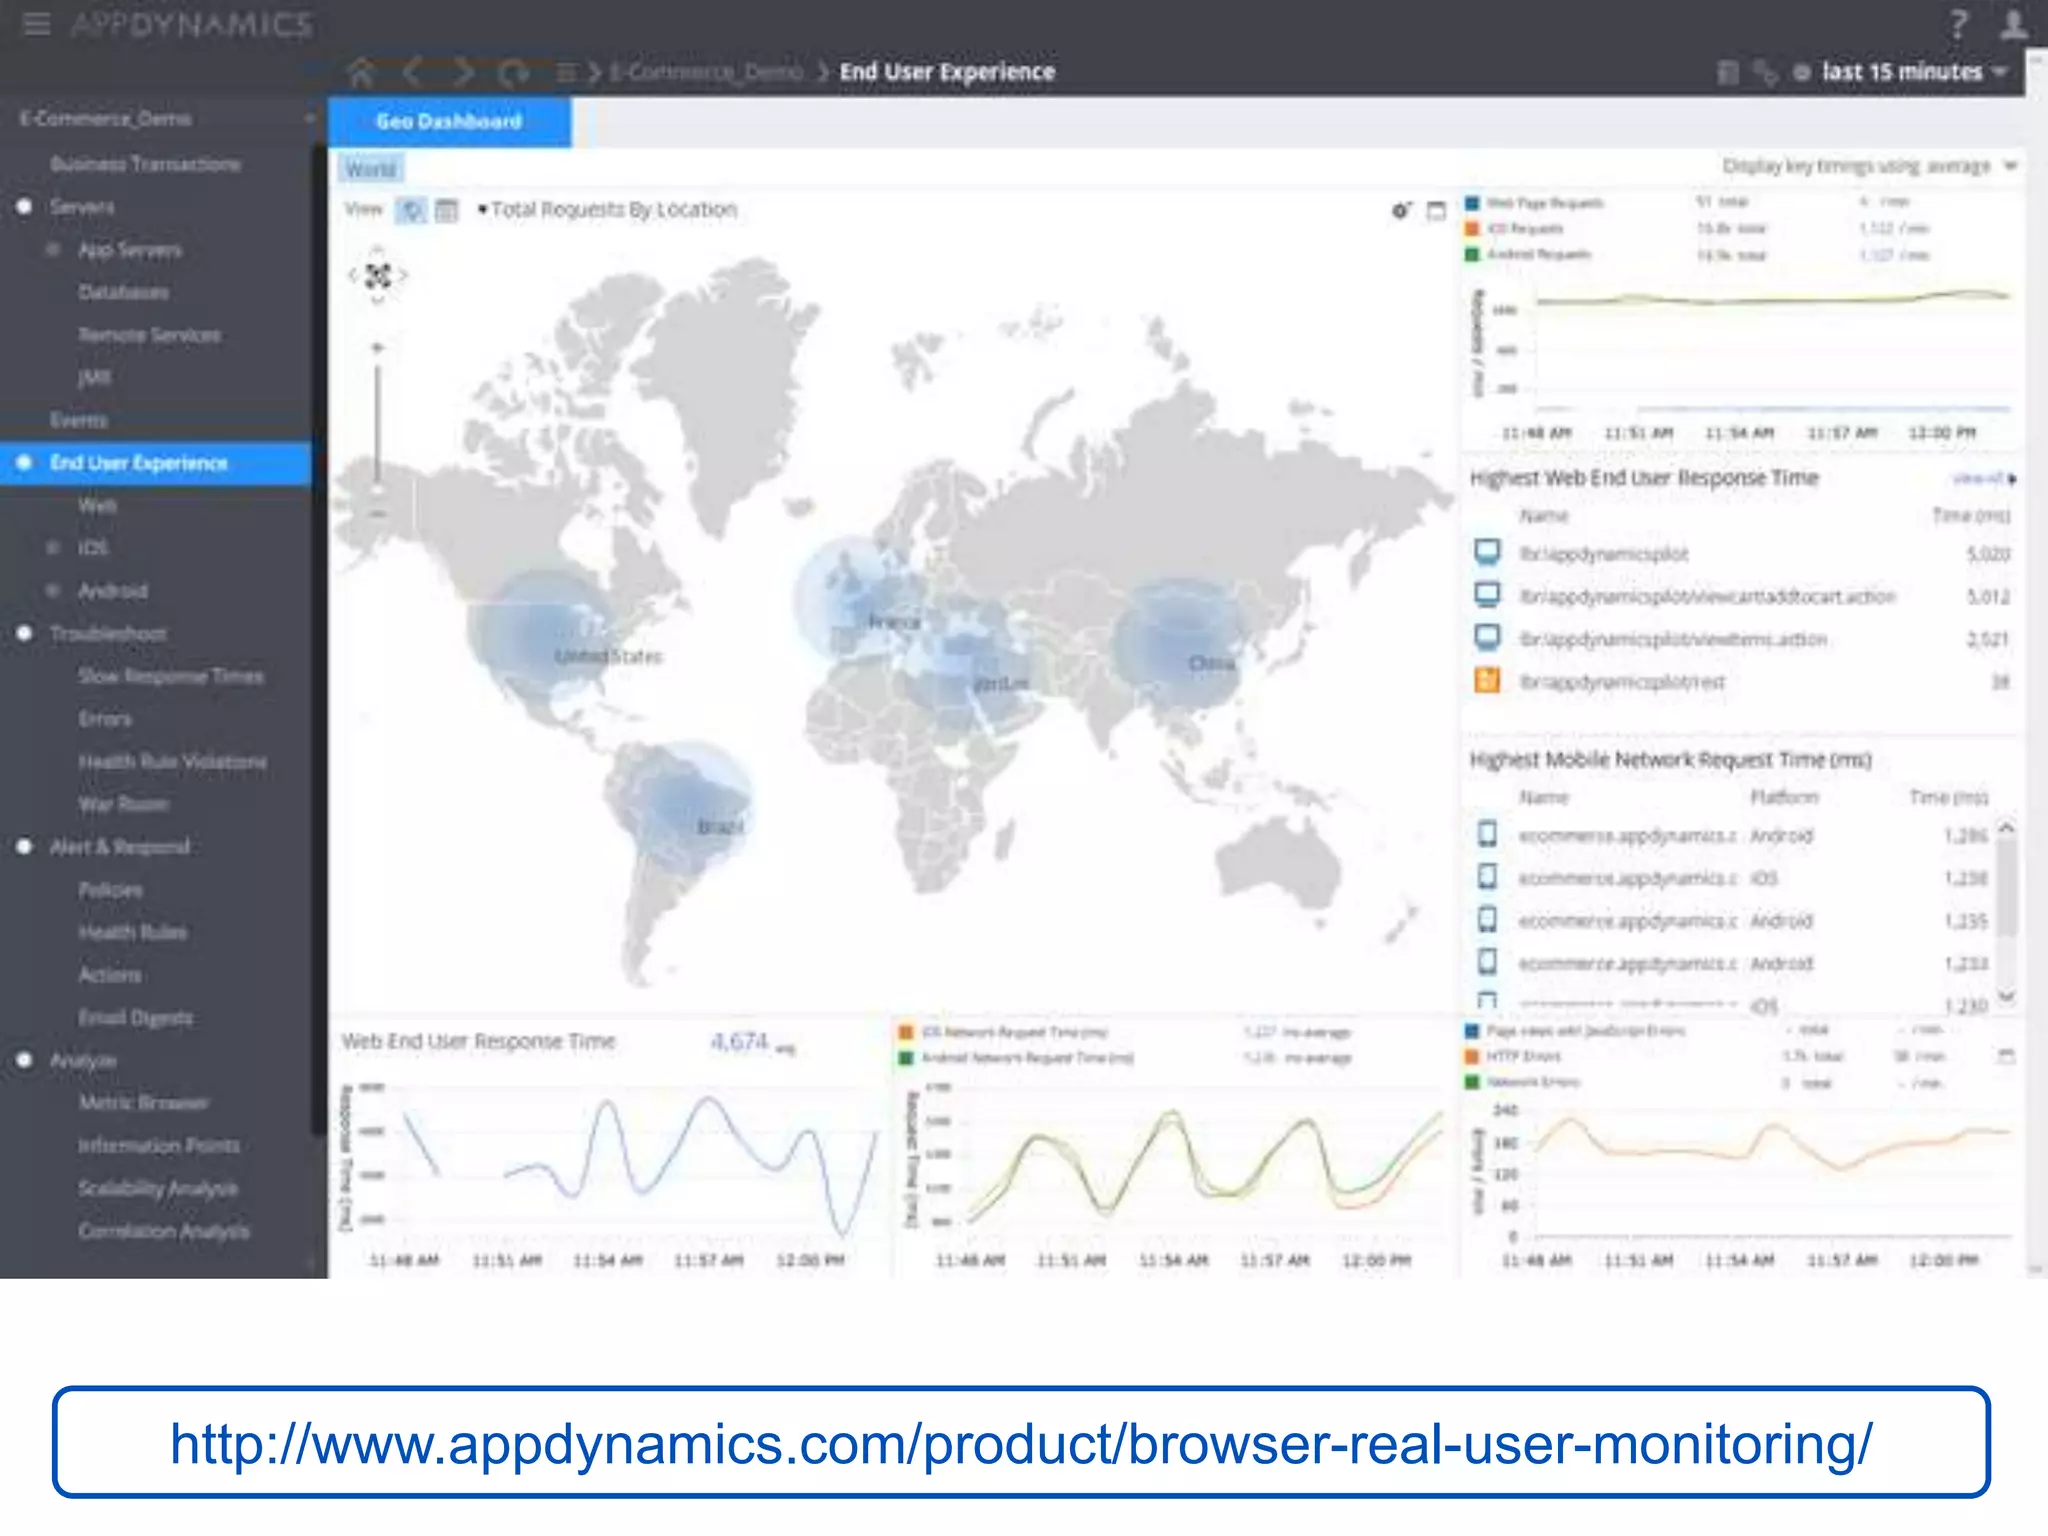Screen dimensions: 2048x1536
Task: Click the map pan control
Action: (x=377, y=275)
